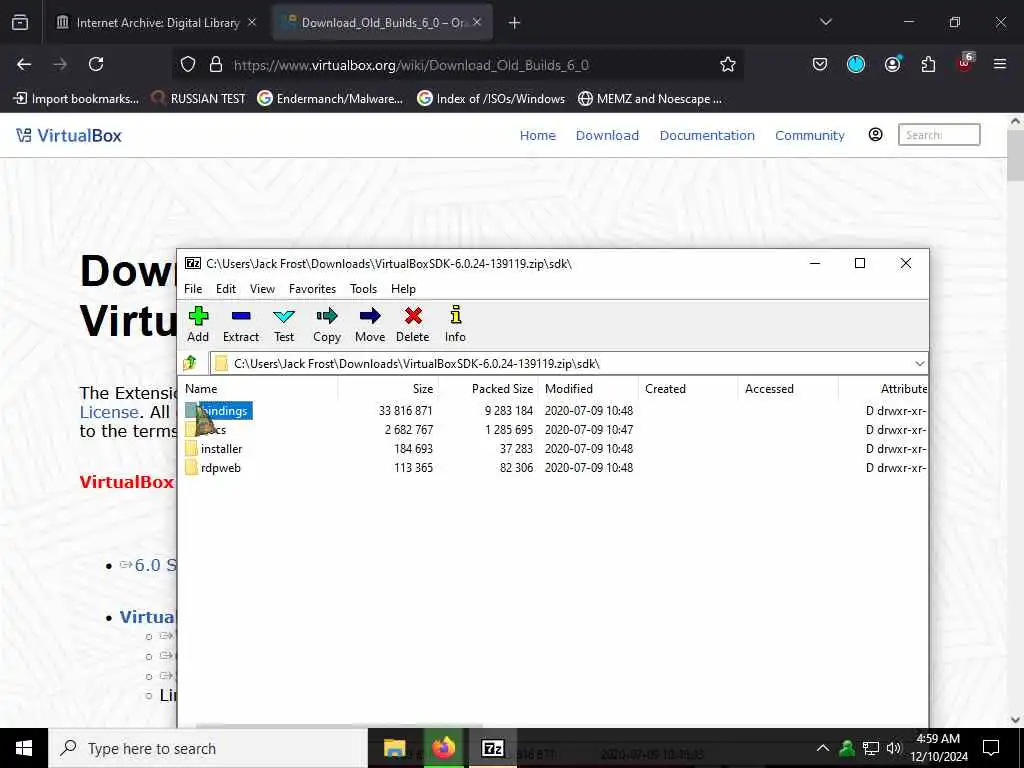Click VirtualBox Community nav link

[x=809, y=135]
